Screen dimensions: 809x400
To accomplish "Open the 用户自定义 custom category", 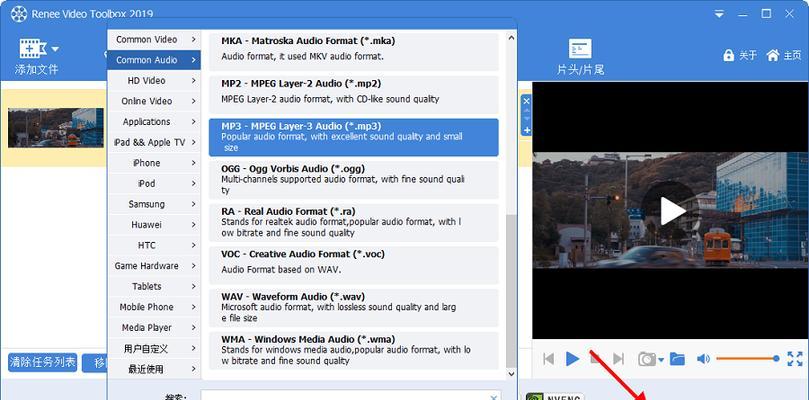I will (154, 348).
